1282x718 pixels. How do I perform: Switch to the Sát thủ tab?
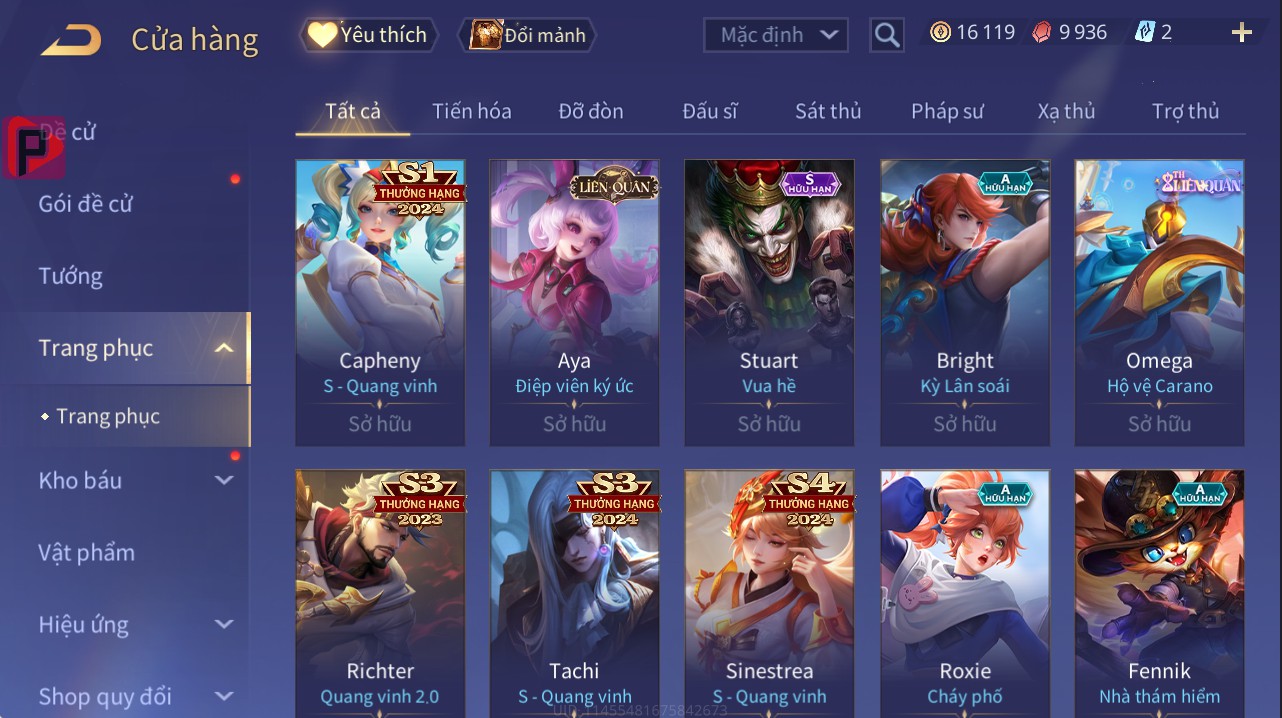[x=828, y=111]
